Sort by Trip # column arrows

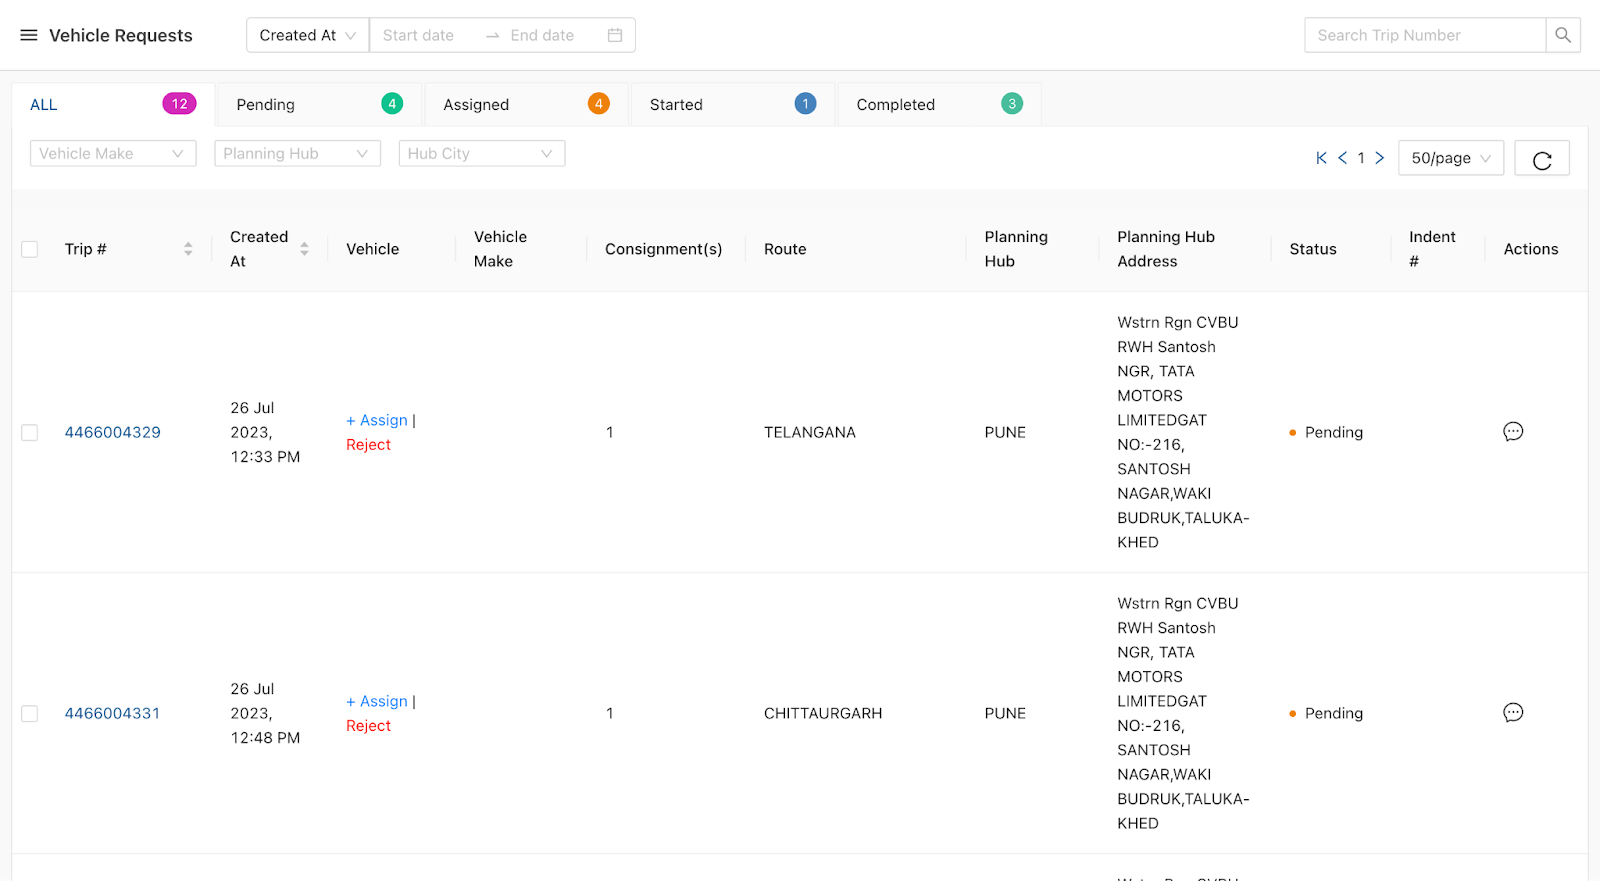tap(188, 249)
